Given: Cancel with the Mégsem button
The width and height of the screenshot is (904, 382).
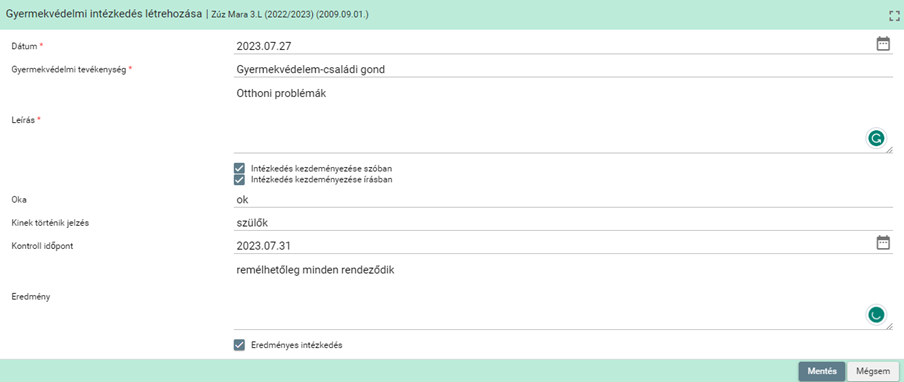Looking at the screenshot, I should click(x=873, y=371).
